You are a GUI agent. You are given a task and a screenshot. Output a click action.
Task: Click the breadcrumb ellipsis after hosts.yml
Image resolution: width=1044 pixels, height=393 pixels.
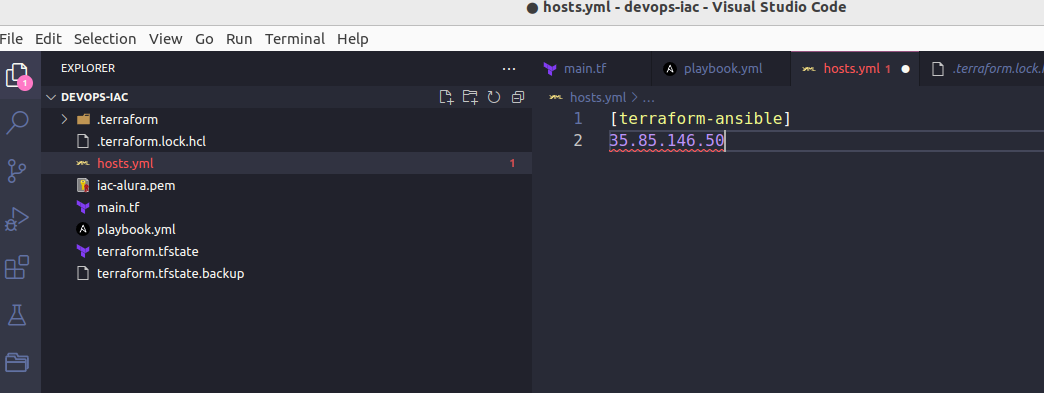(649, 99)
